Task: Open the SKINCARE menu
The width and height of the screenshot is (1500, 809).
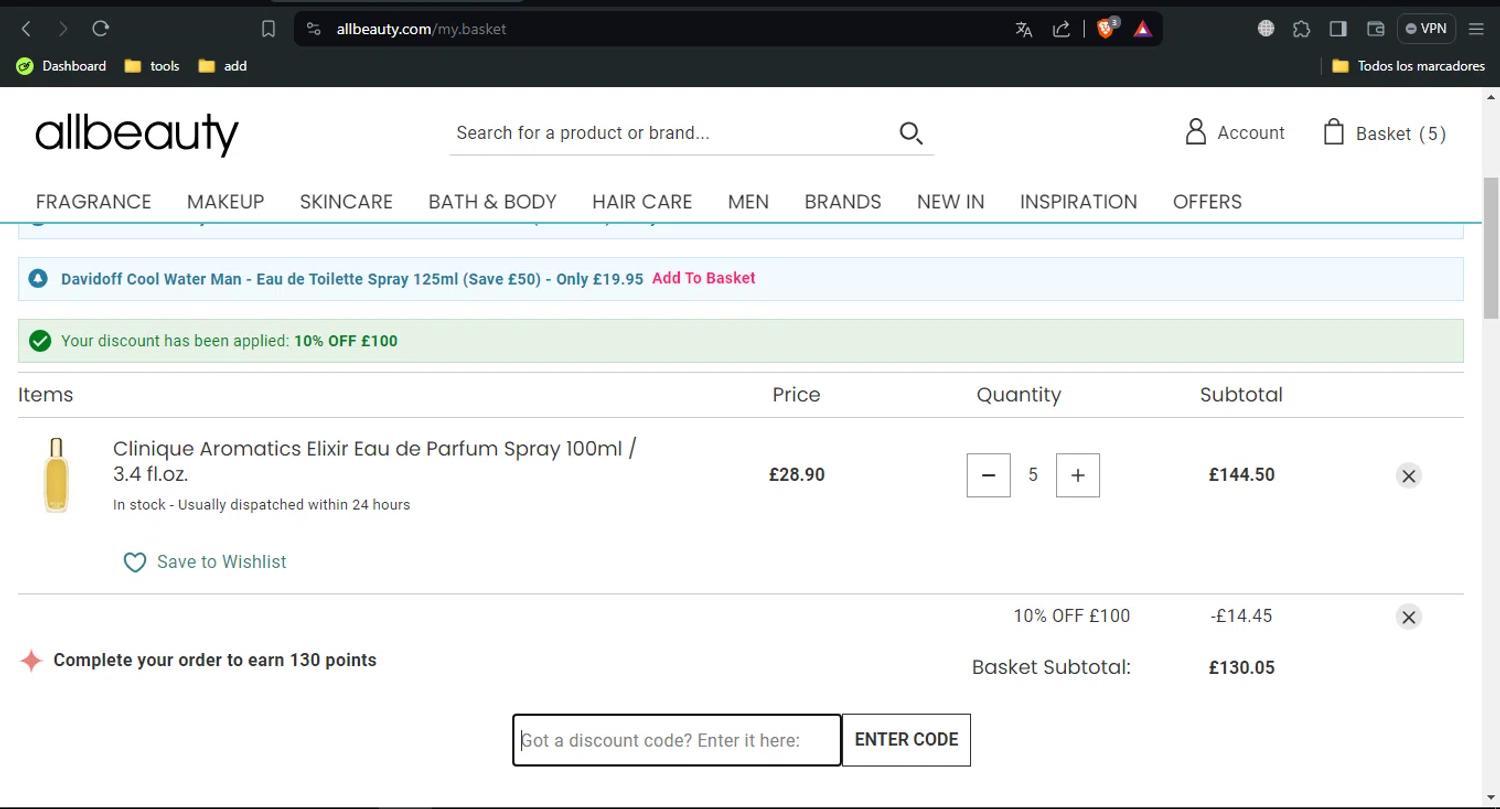Action: click(346, 202)
